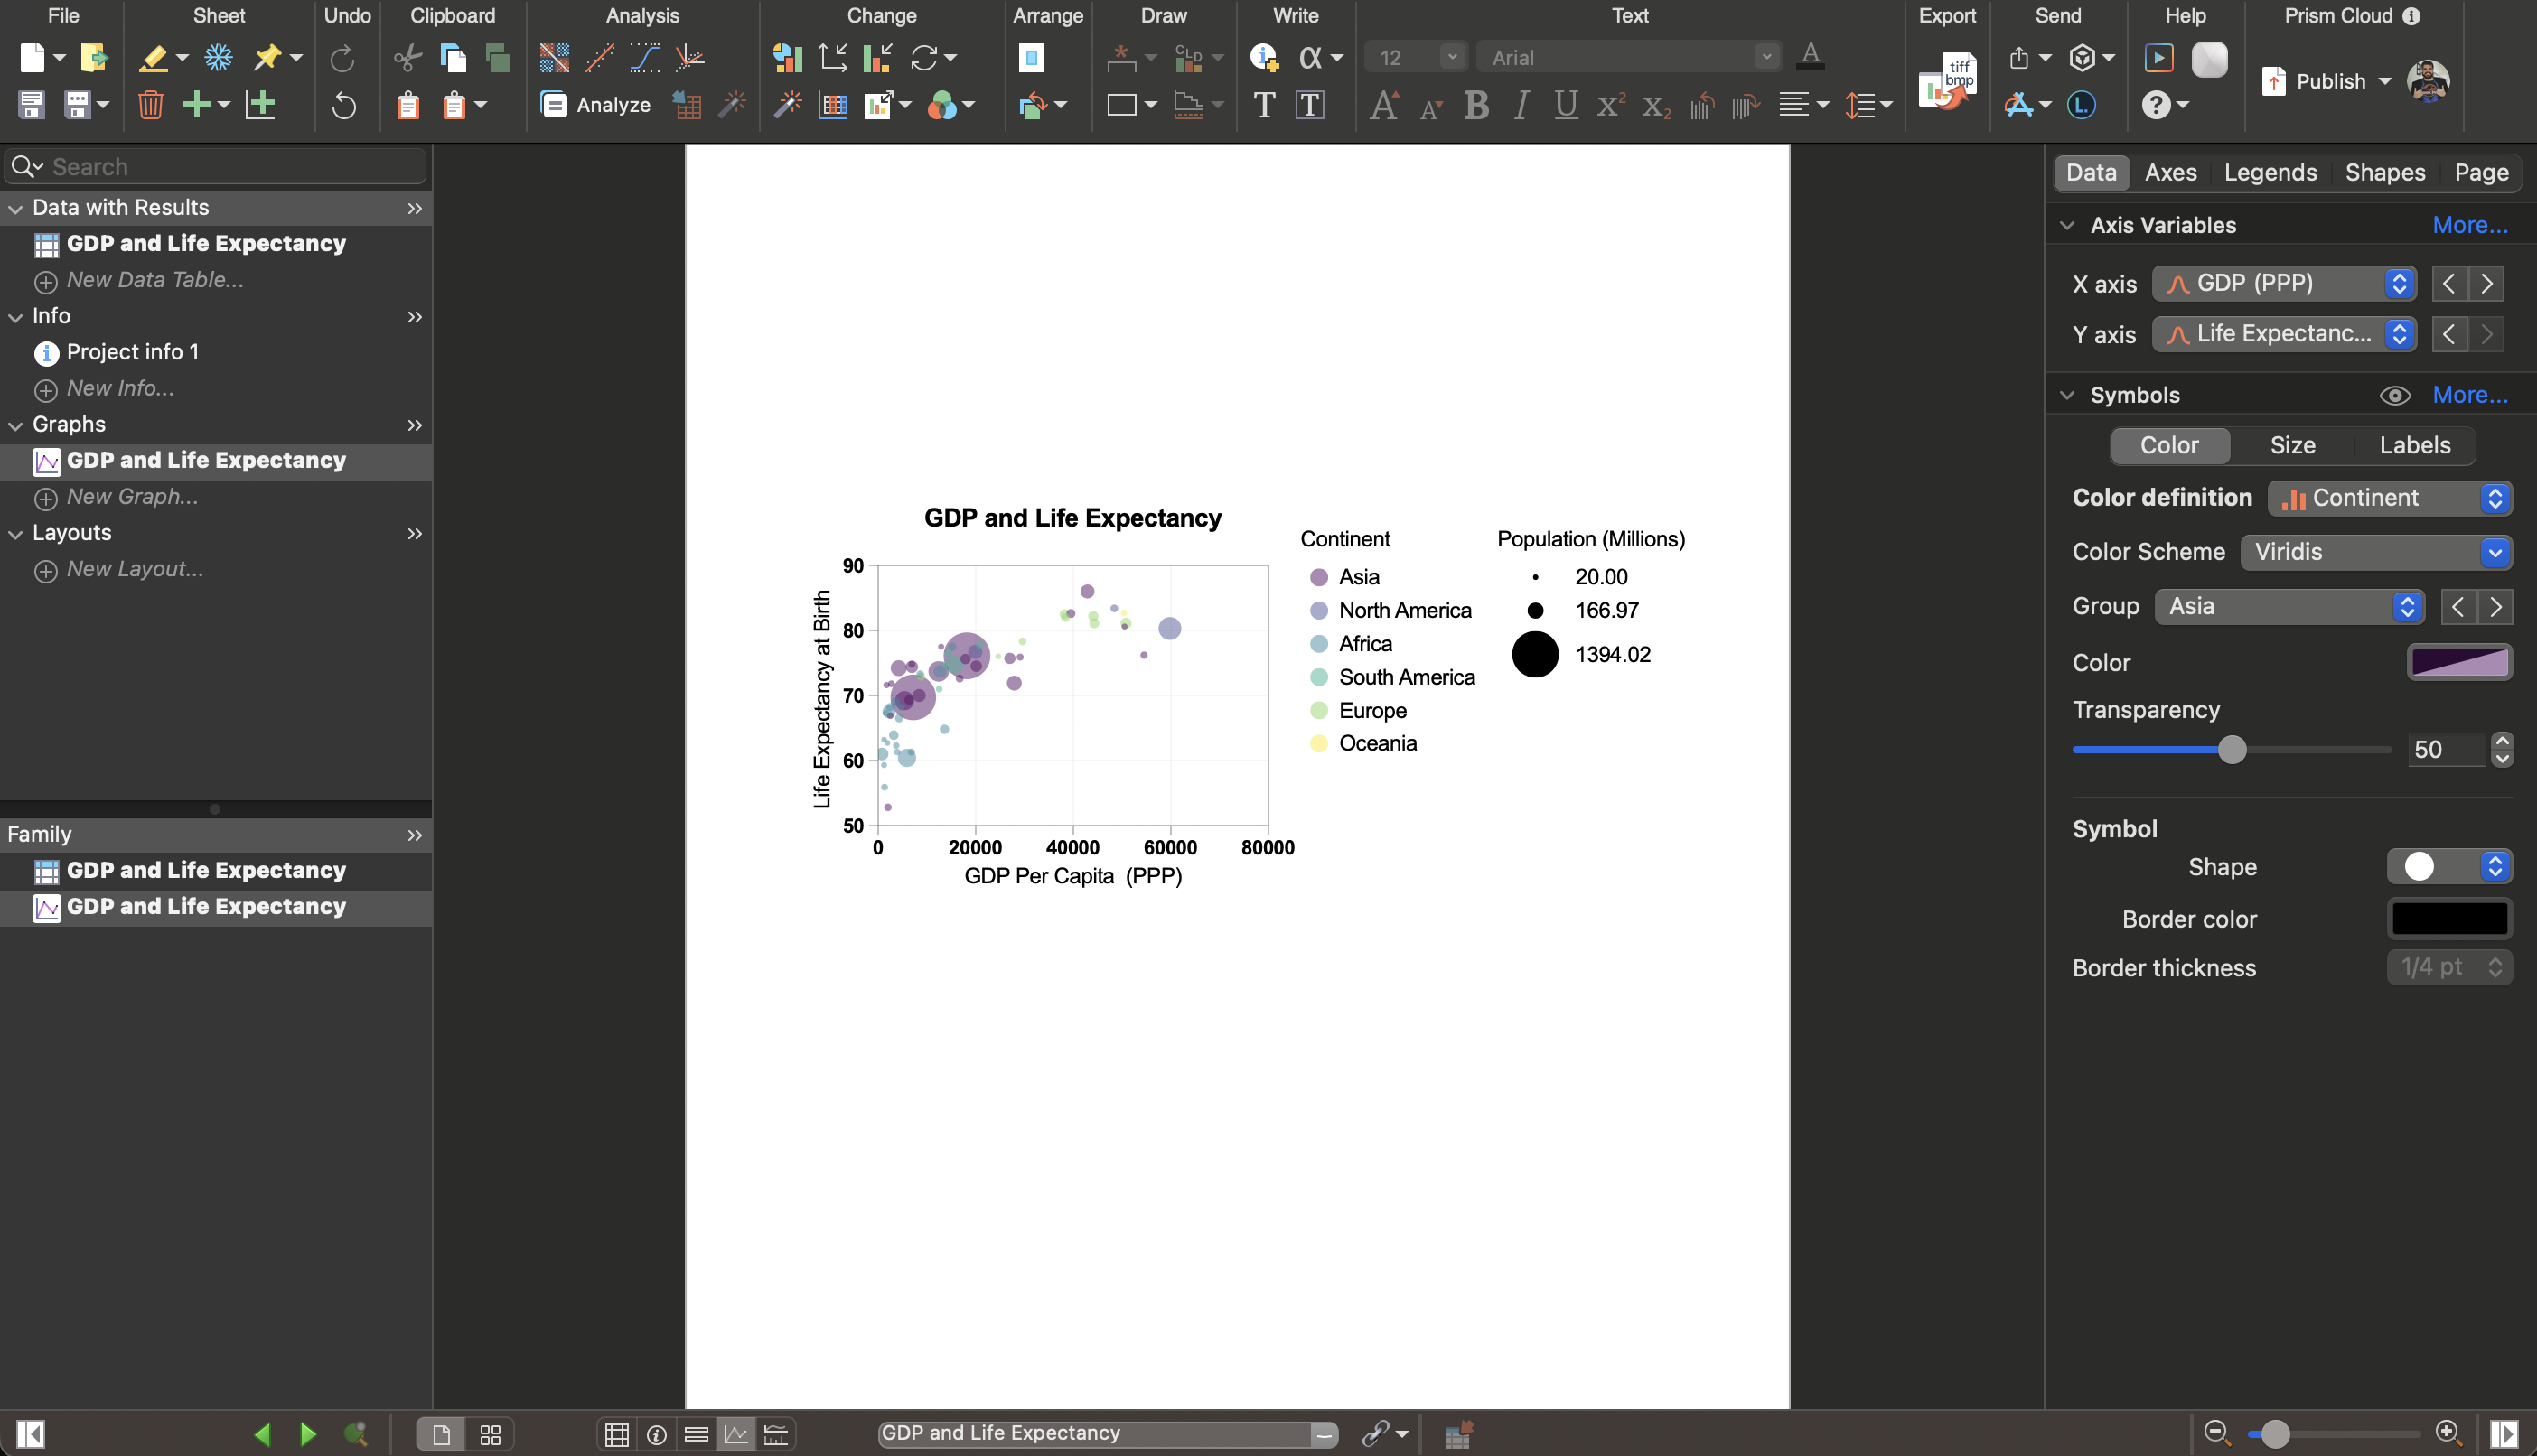Click the zoom in magnifier icon
This screenshot has height=1456, width=2537.
point(2448,1433)
